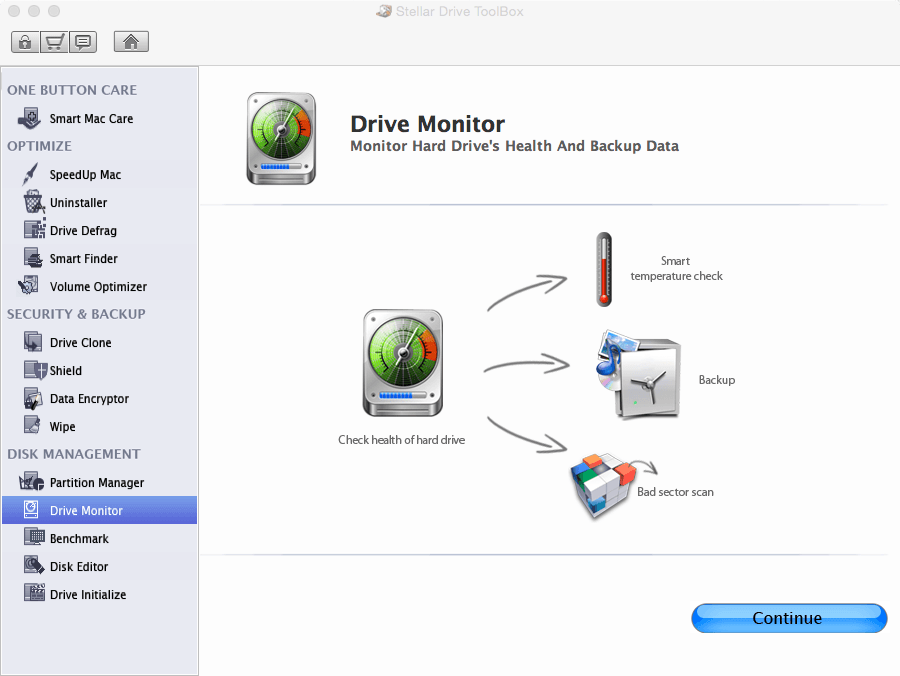Click the 'Backup' label text

tap(716, 380)
